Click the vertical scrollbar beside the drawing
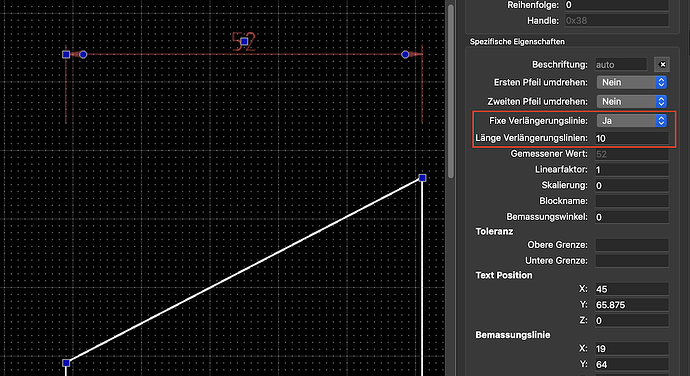The width and height of the screenshot is (690, 376). 451,92
